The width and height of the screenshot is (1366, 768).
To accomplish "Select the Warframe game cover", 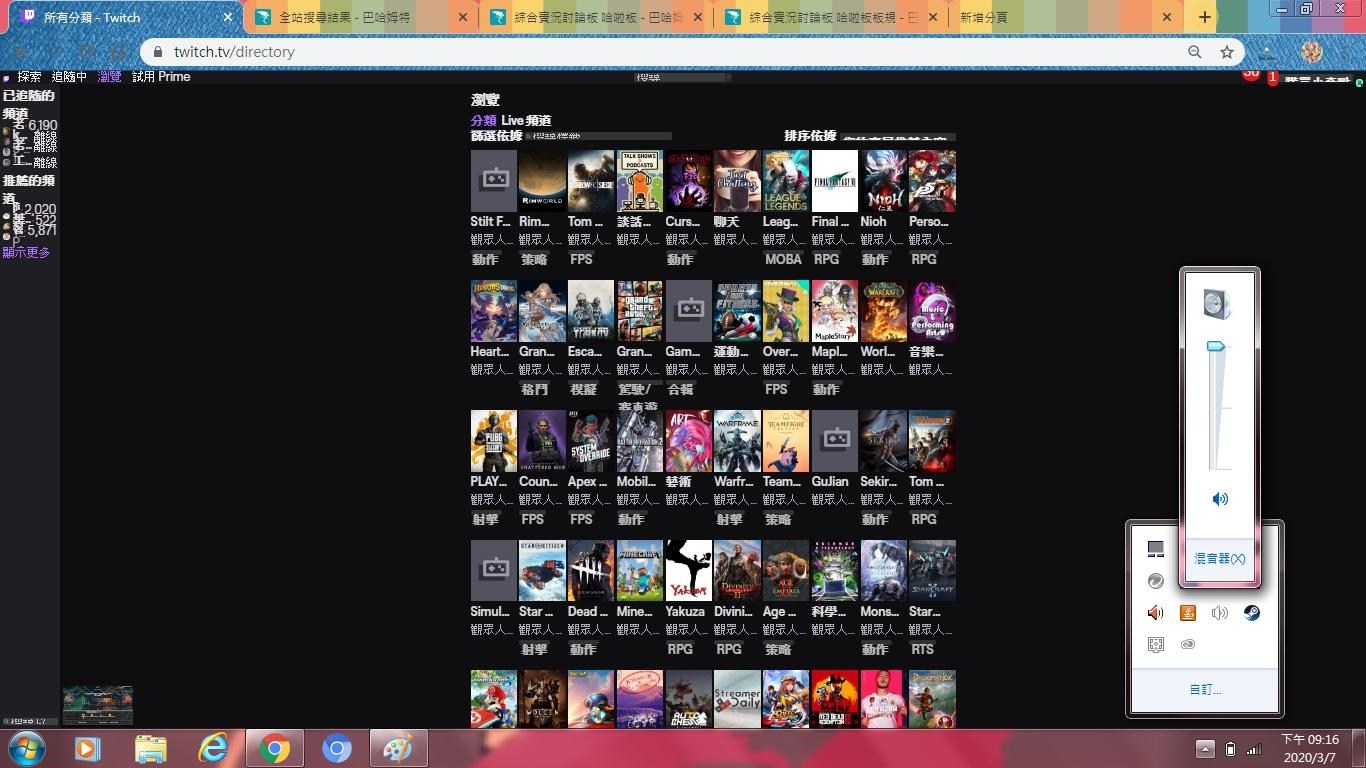I will pyautogui.click(x=737, y=441).
